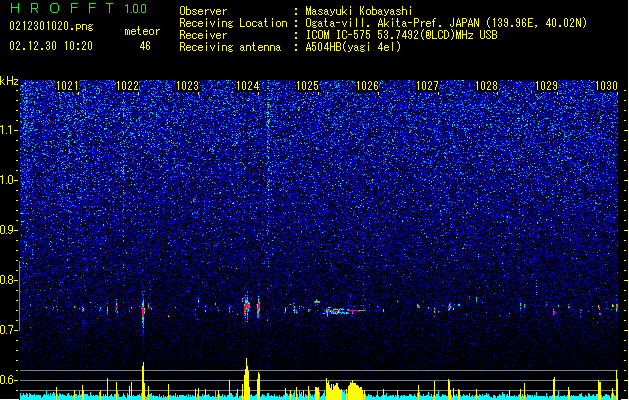This screenshot has height=400, width=629.
Task: Click the 1025 time marker
Action: pos(307,86)
